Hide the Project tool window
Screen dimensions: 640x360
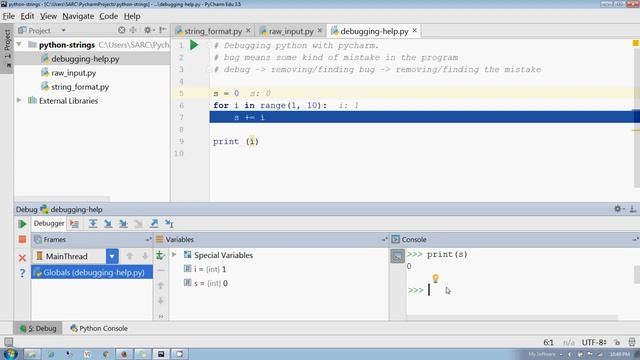163,30
